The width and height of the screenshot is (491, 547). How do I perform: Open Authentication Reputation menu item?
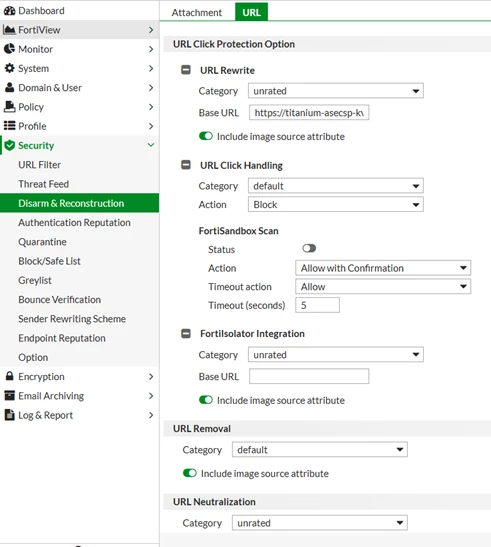click(x=74, y=223)
